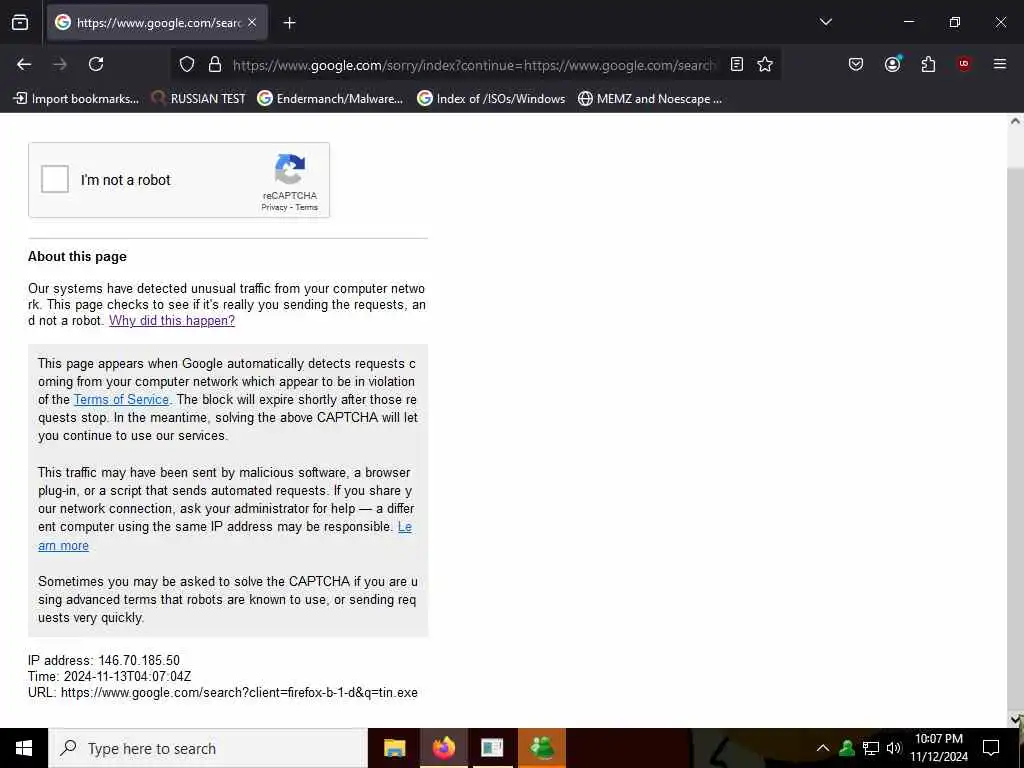Check the I'm not a robot checkbox
This screenshot has height=768, width=1024.
(55, 180)
